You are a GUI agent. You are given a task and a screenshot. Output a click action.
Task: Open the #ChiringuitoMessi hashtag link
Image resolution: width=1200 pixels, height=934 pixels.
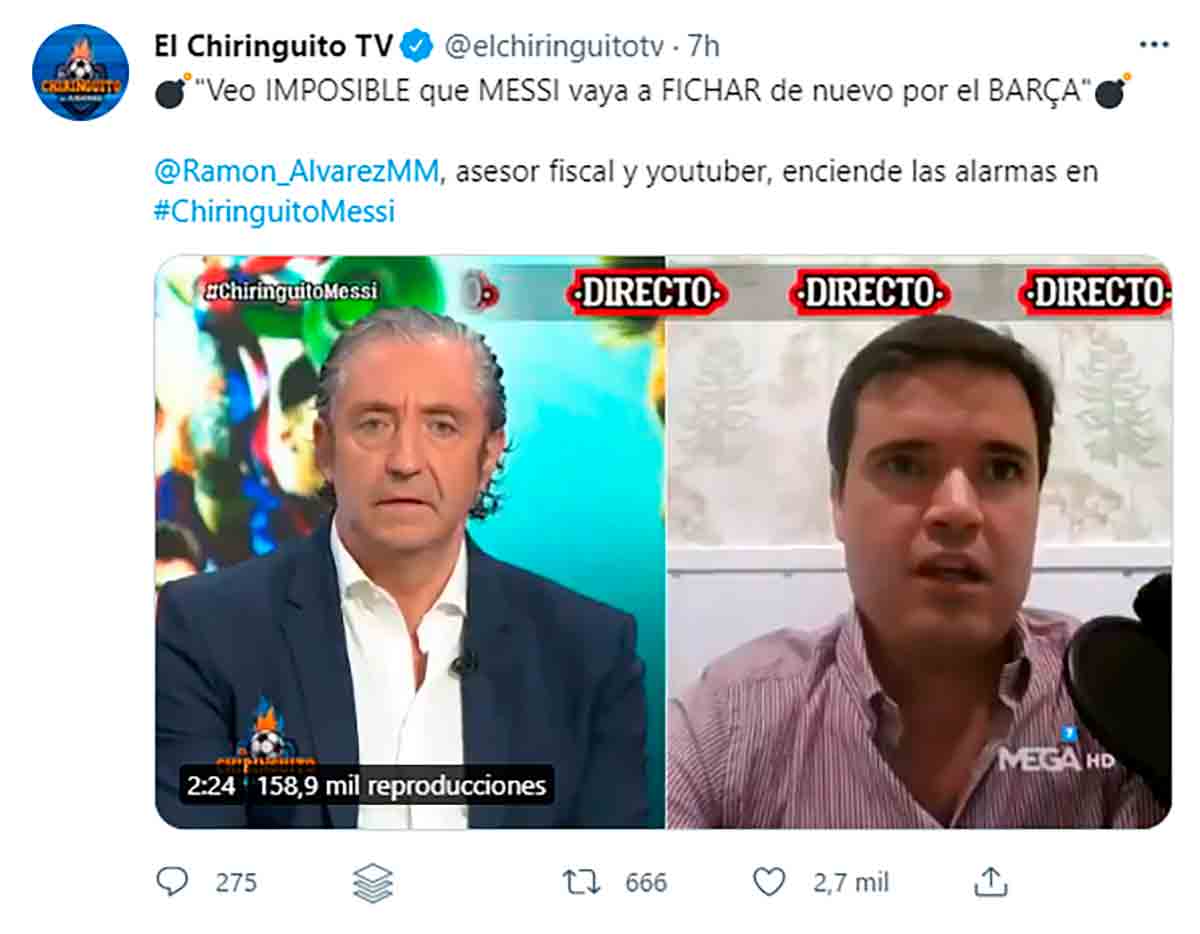pyautogui.click(x=275, y=212)
